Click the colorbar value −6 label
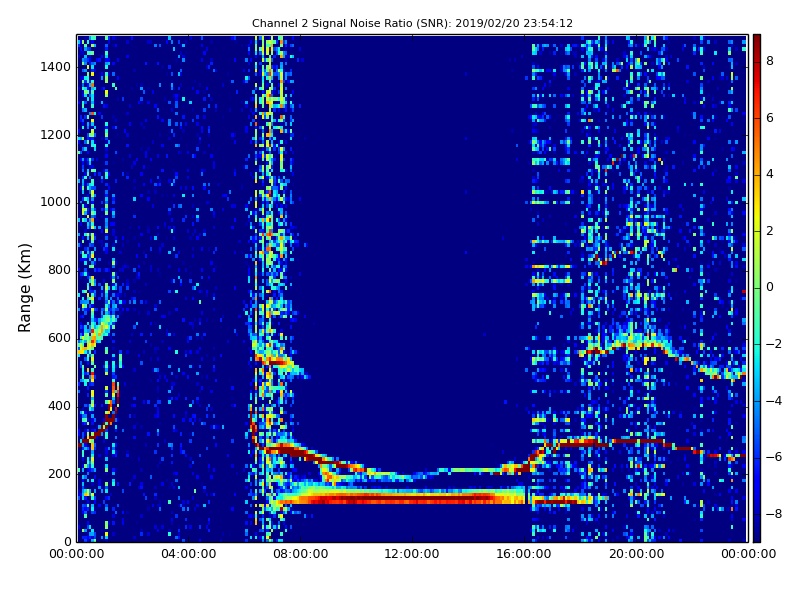The image size is (800, 600). pyautogui.click(x=774, y=457)
